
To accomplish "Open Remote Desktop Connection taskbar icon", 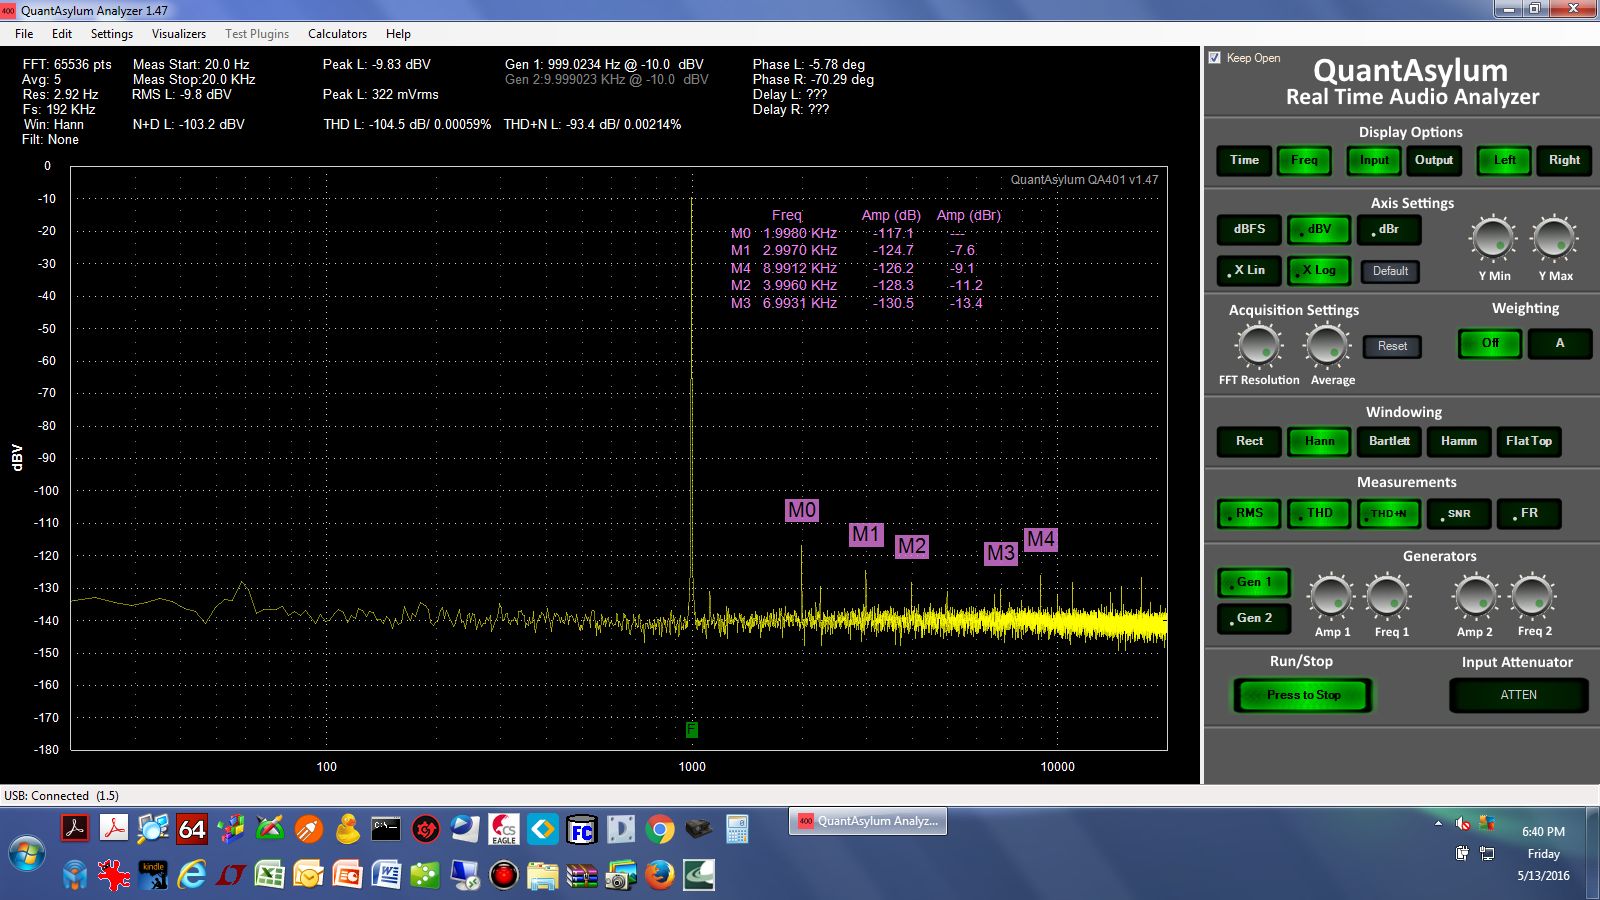I will (x=464, y=876).
